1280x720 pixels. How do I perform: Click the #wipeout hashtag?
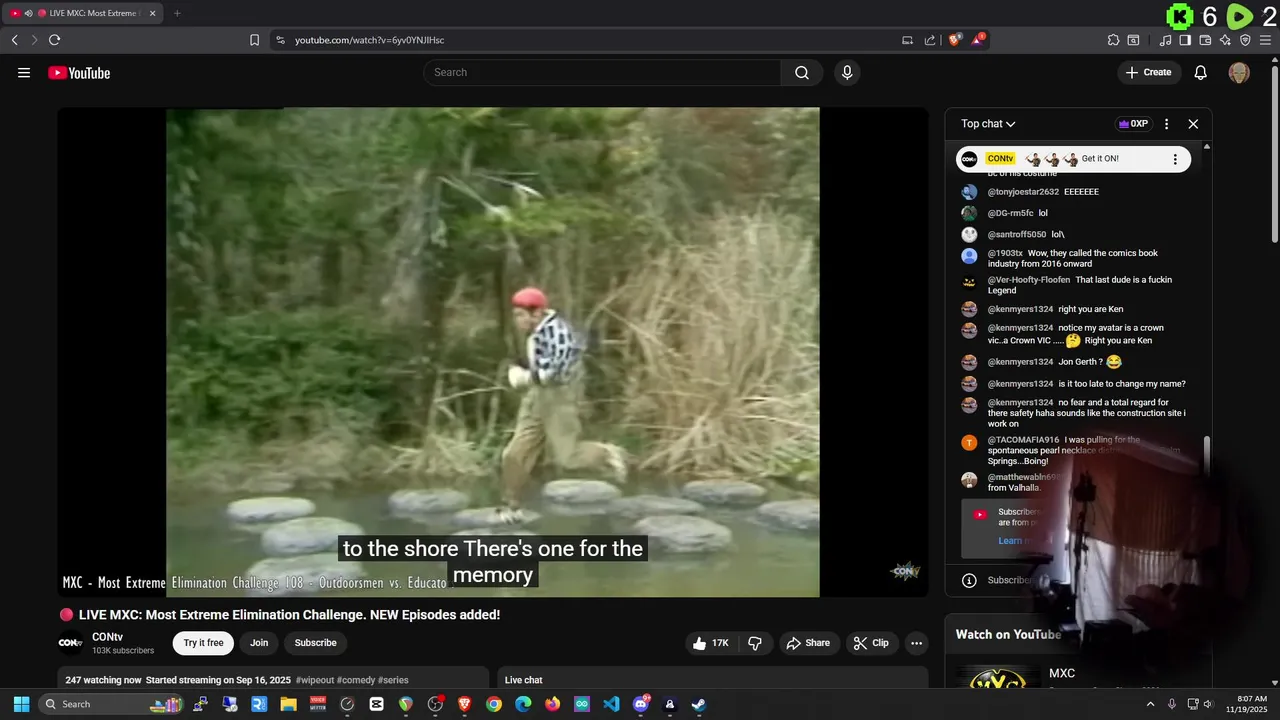pos(315,680)
